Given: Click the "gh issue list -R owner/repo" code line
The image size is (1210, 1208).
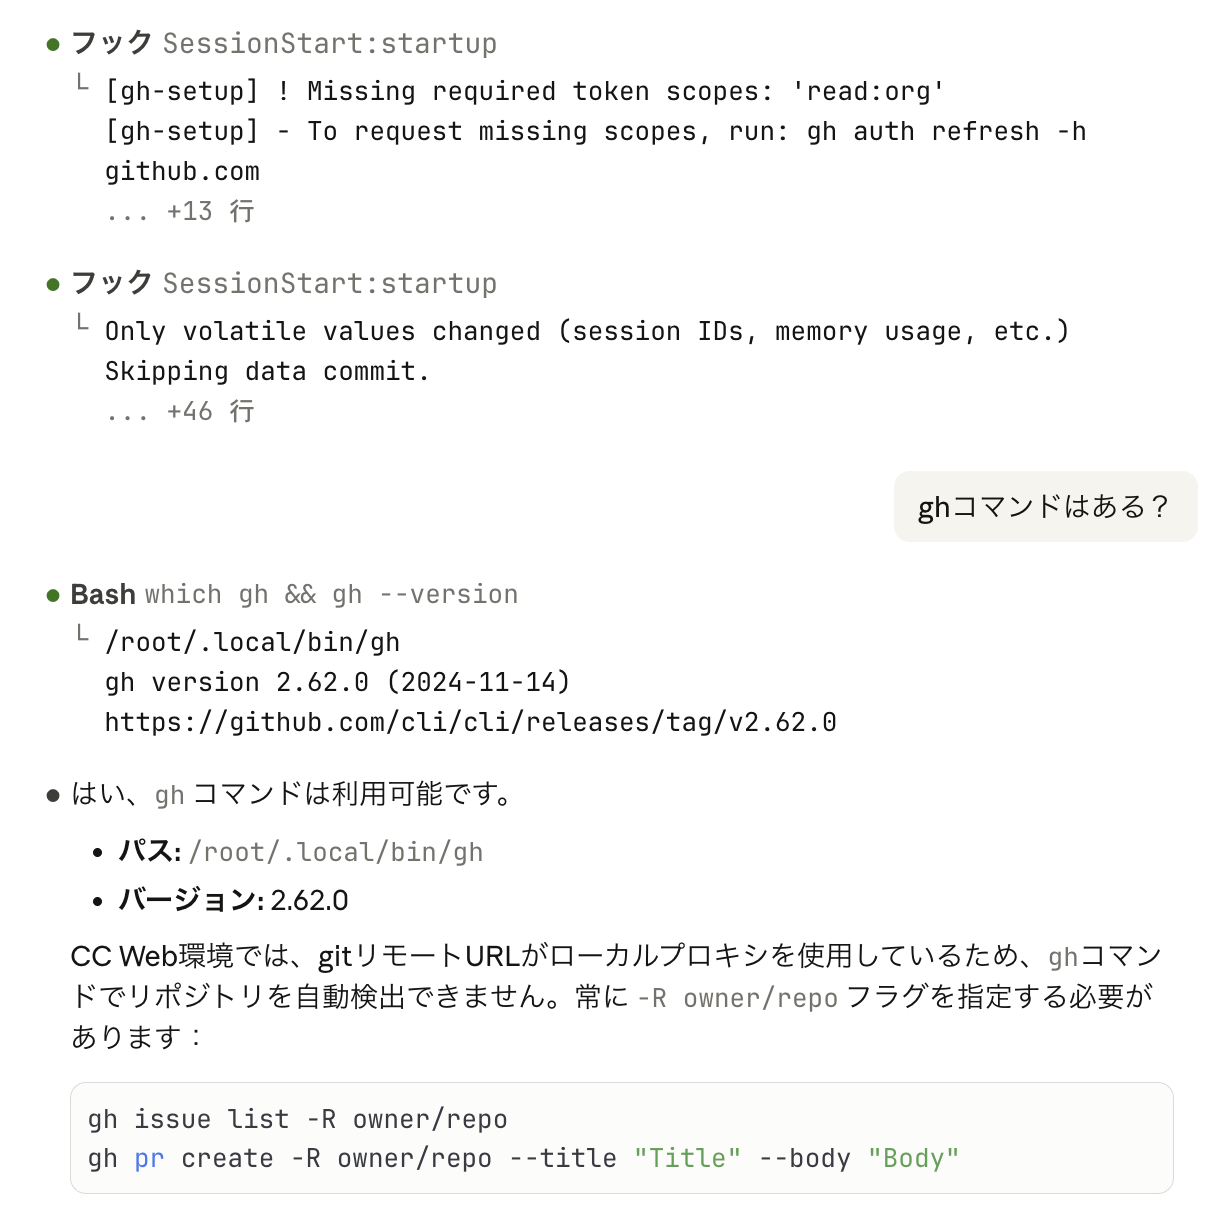Looking at the screenshot, I should click(x=297, y=1119).
